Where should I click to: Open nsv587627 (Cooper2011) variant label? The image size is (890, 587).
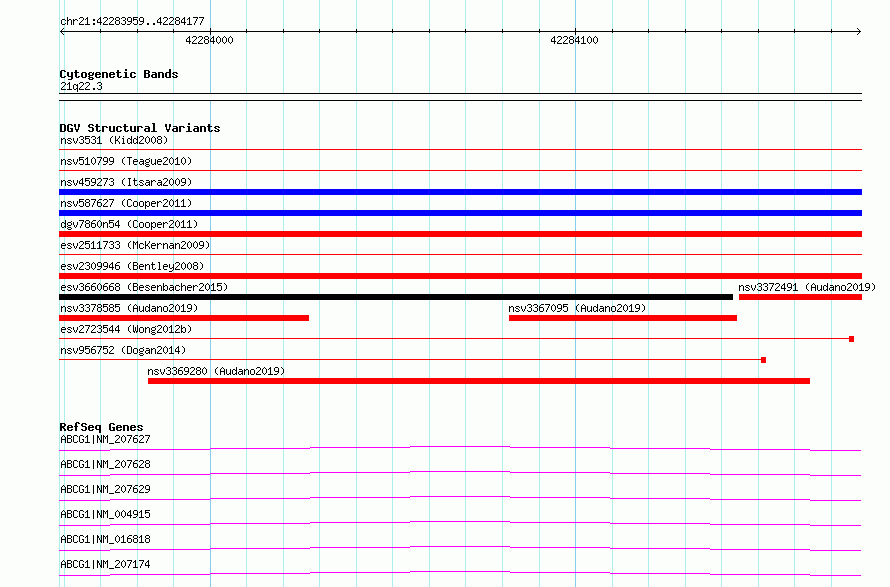point(126,203)
